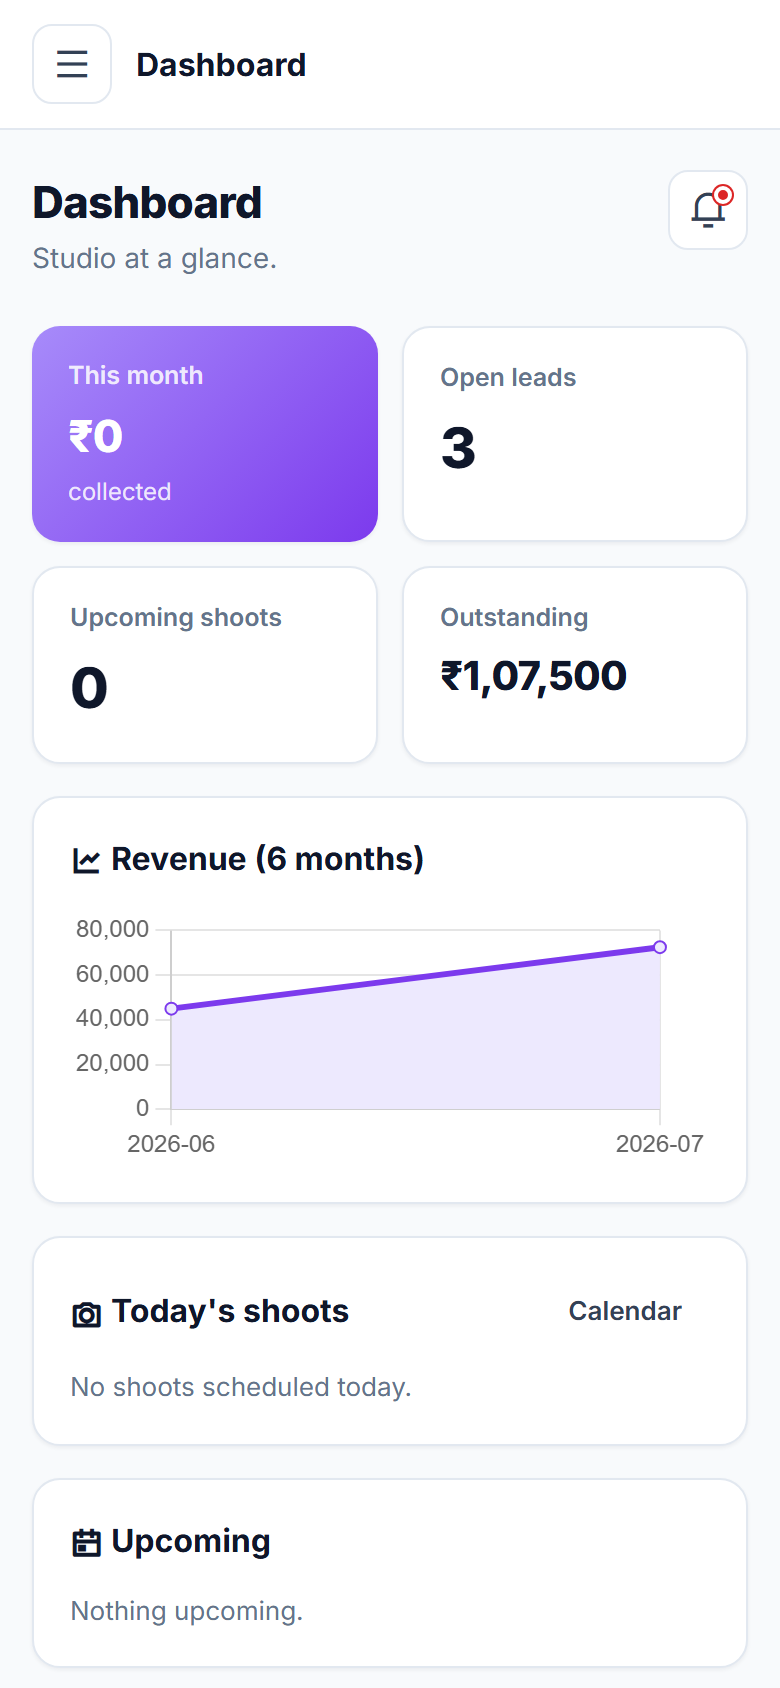Image resolution: width=780 pixels, height=1688 pixels.
Task: Click the "Upcoming" section heading
Action: [191, 1541]
